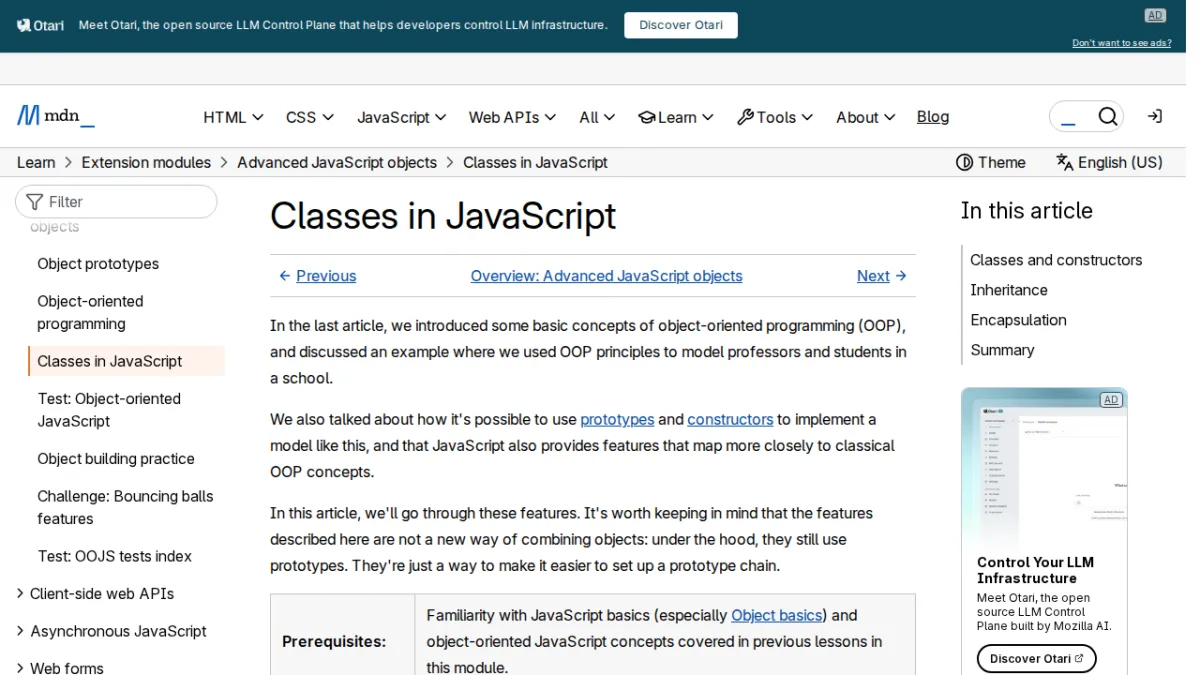The image size is (1200, 675).
Task: Click the sidebar Filter input field
Action: click(116, 201)
